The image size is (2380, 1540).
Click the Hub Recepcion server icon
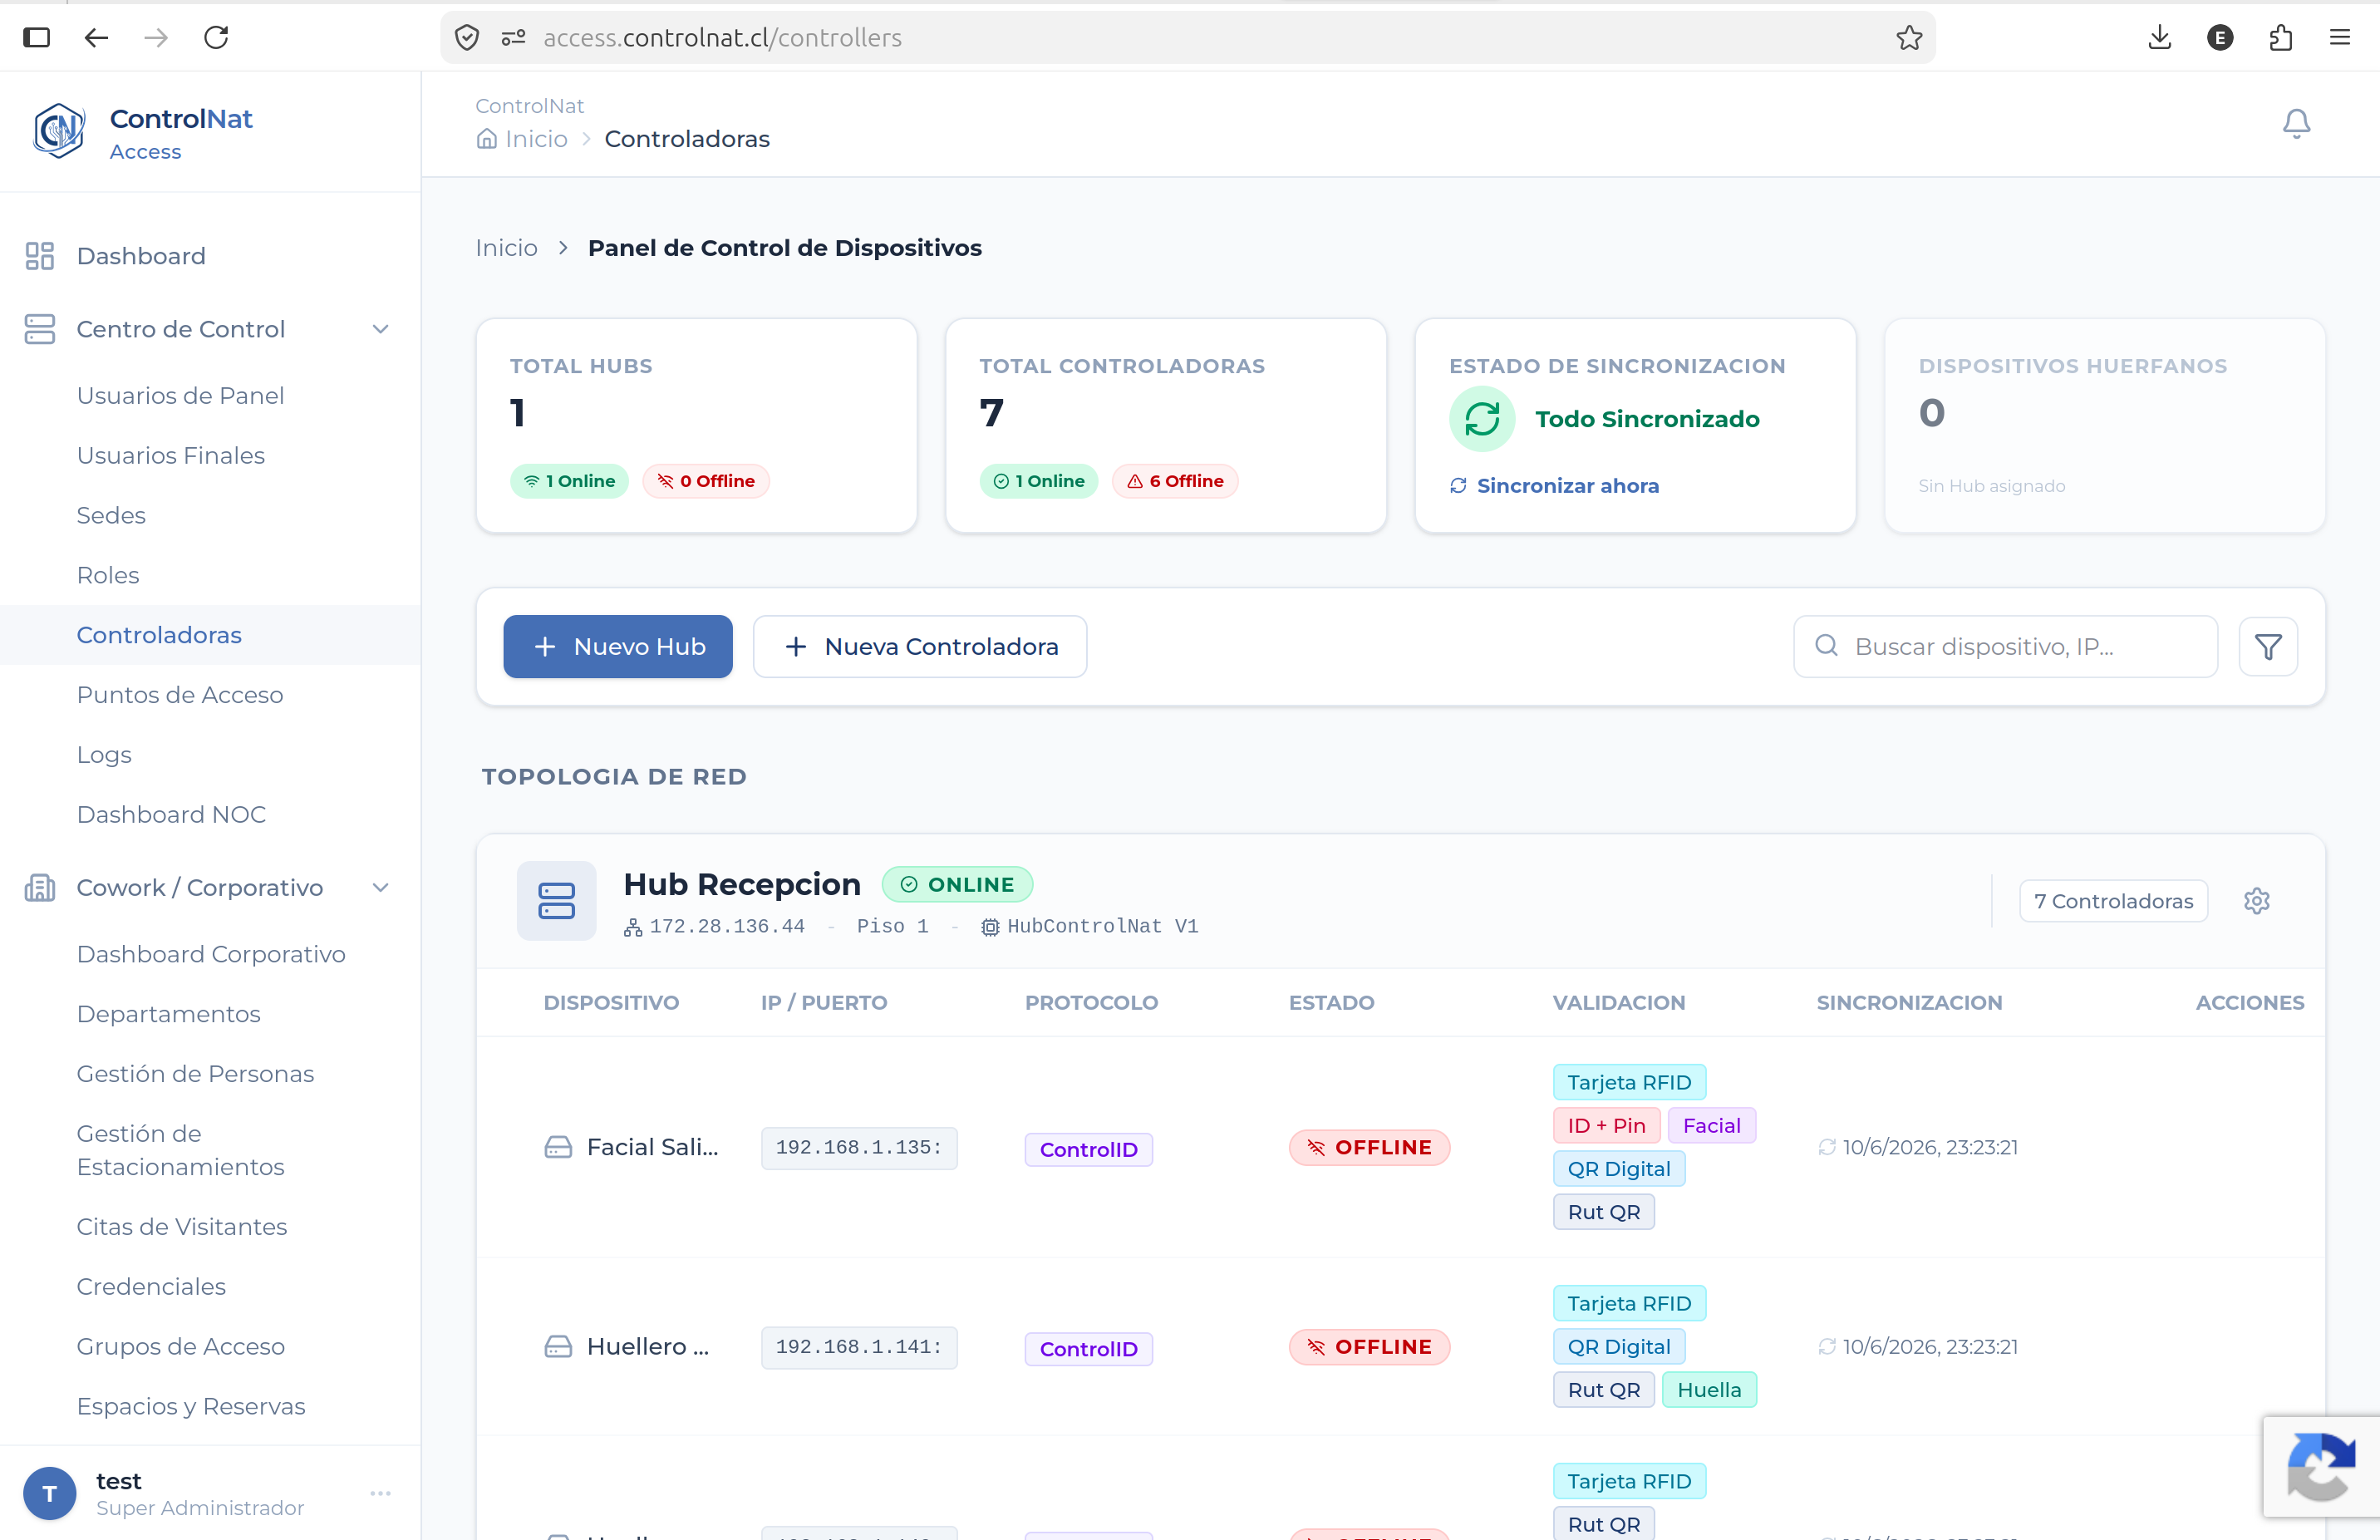pos(556,901)
